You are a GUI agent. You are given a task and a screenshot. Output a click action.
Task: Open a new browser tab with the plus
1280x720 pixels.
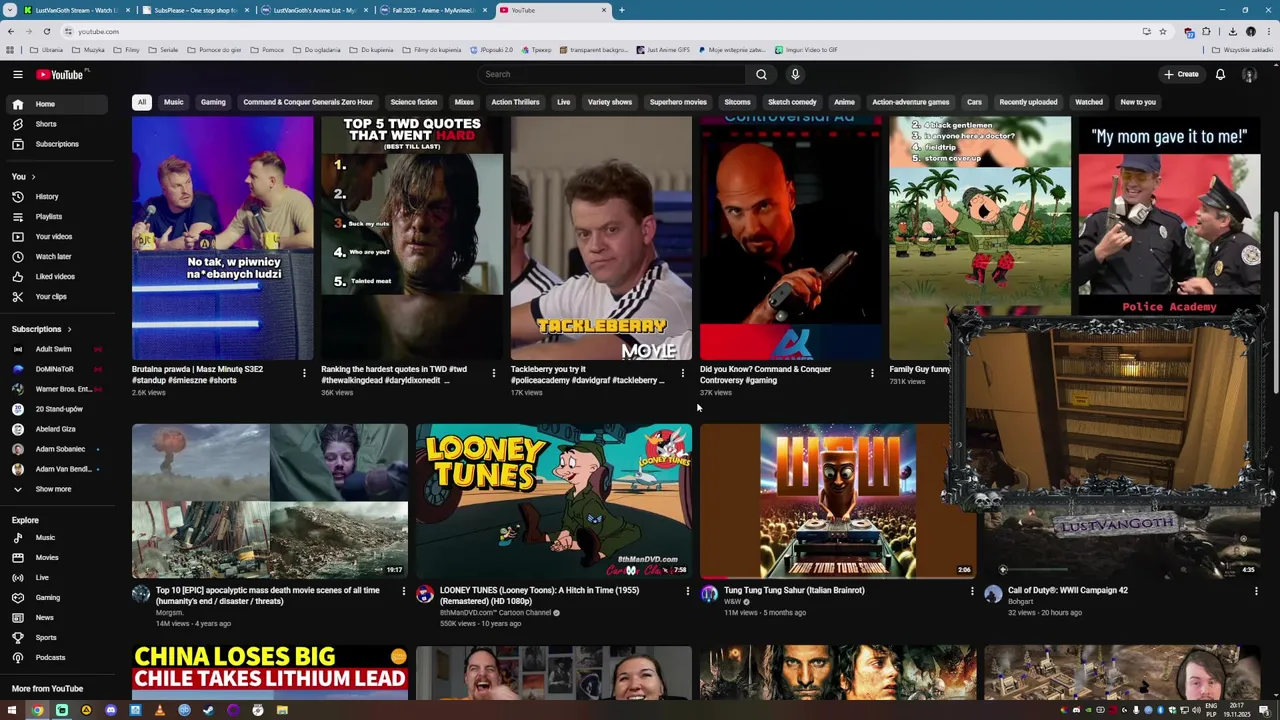point(621,10)
